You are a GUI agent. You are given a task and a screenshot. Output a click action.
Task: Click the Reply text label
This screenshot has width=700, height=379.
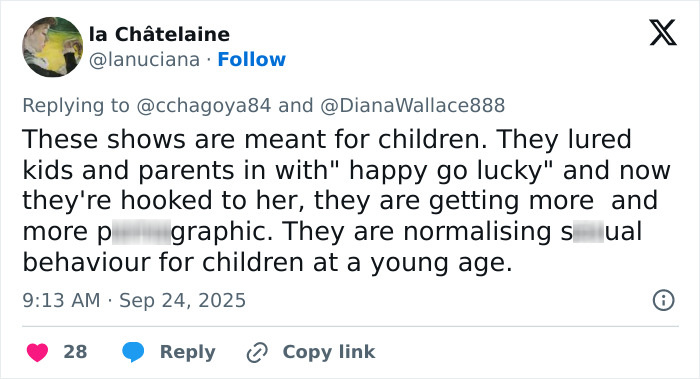188,352
